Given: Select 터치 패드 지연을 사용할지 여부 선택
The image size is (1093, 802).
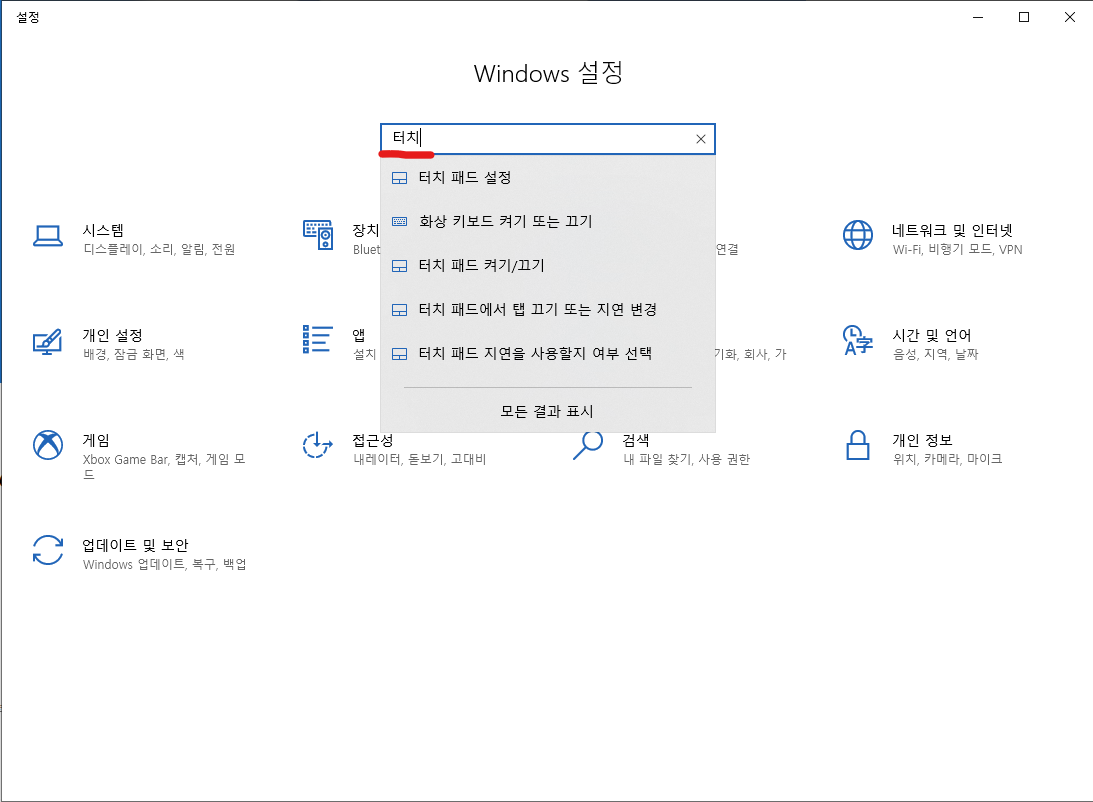Looking at the screenshot, I should pyautogui.click(x=548, y=353).
